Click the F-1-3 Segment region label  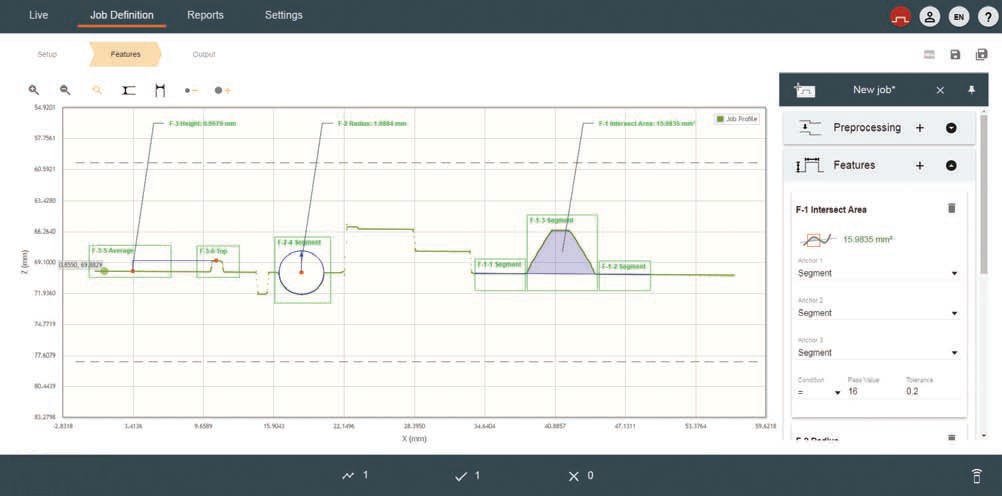(551, 220)
